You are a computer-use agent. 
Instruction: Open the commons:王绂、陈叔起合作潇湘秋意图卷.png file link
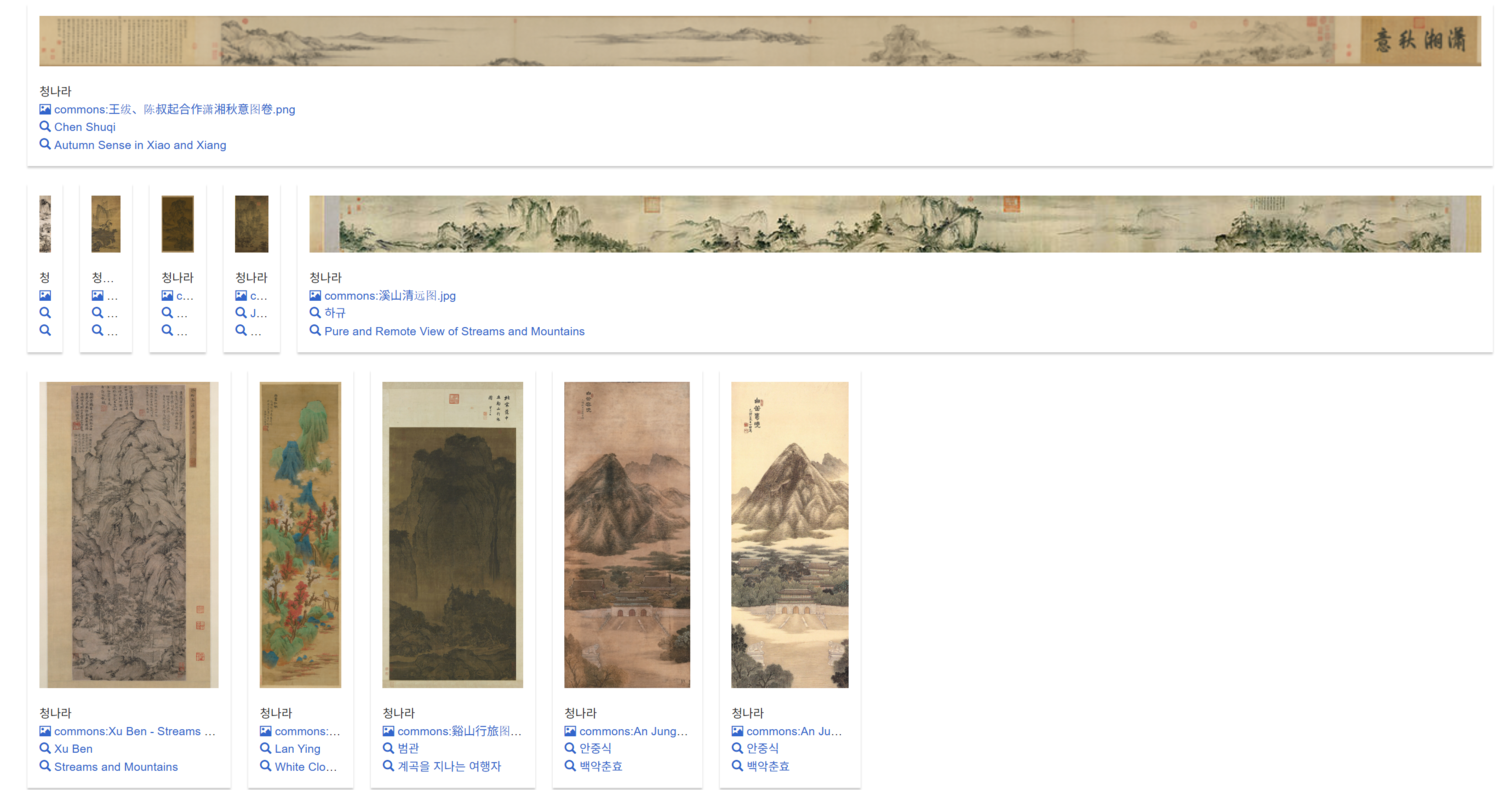coord(175,109)
